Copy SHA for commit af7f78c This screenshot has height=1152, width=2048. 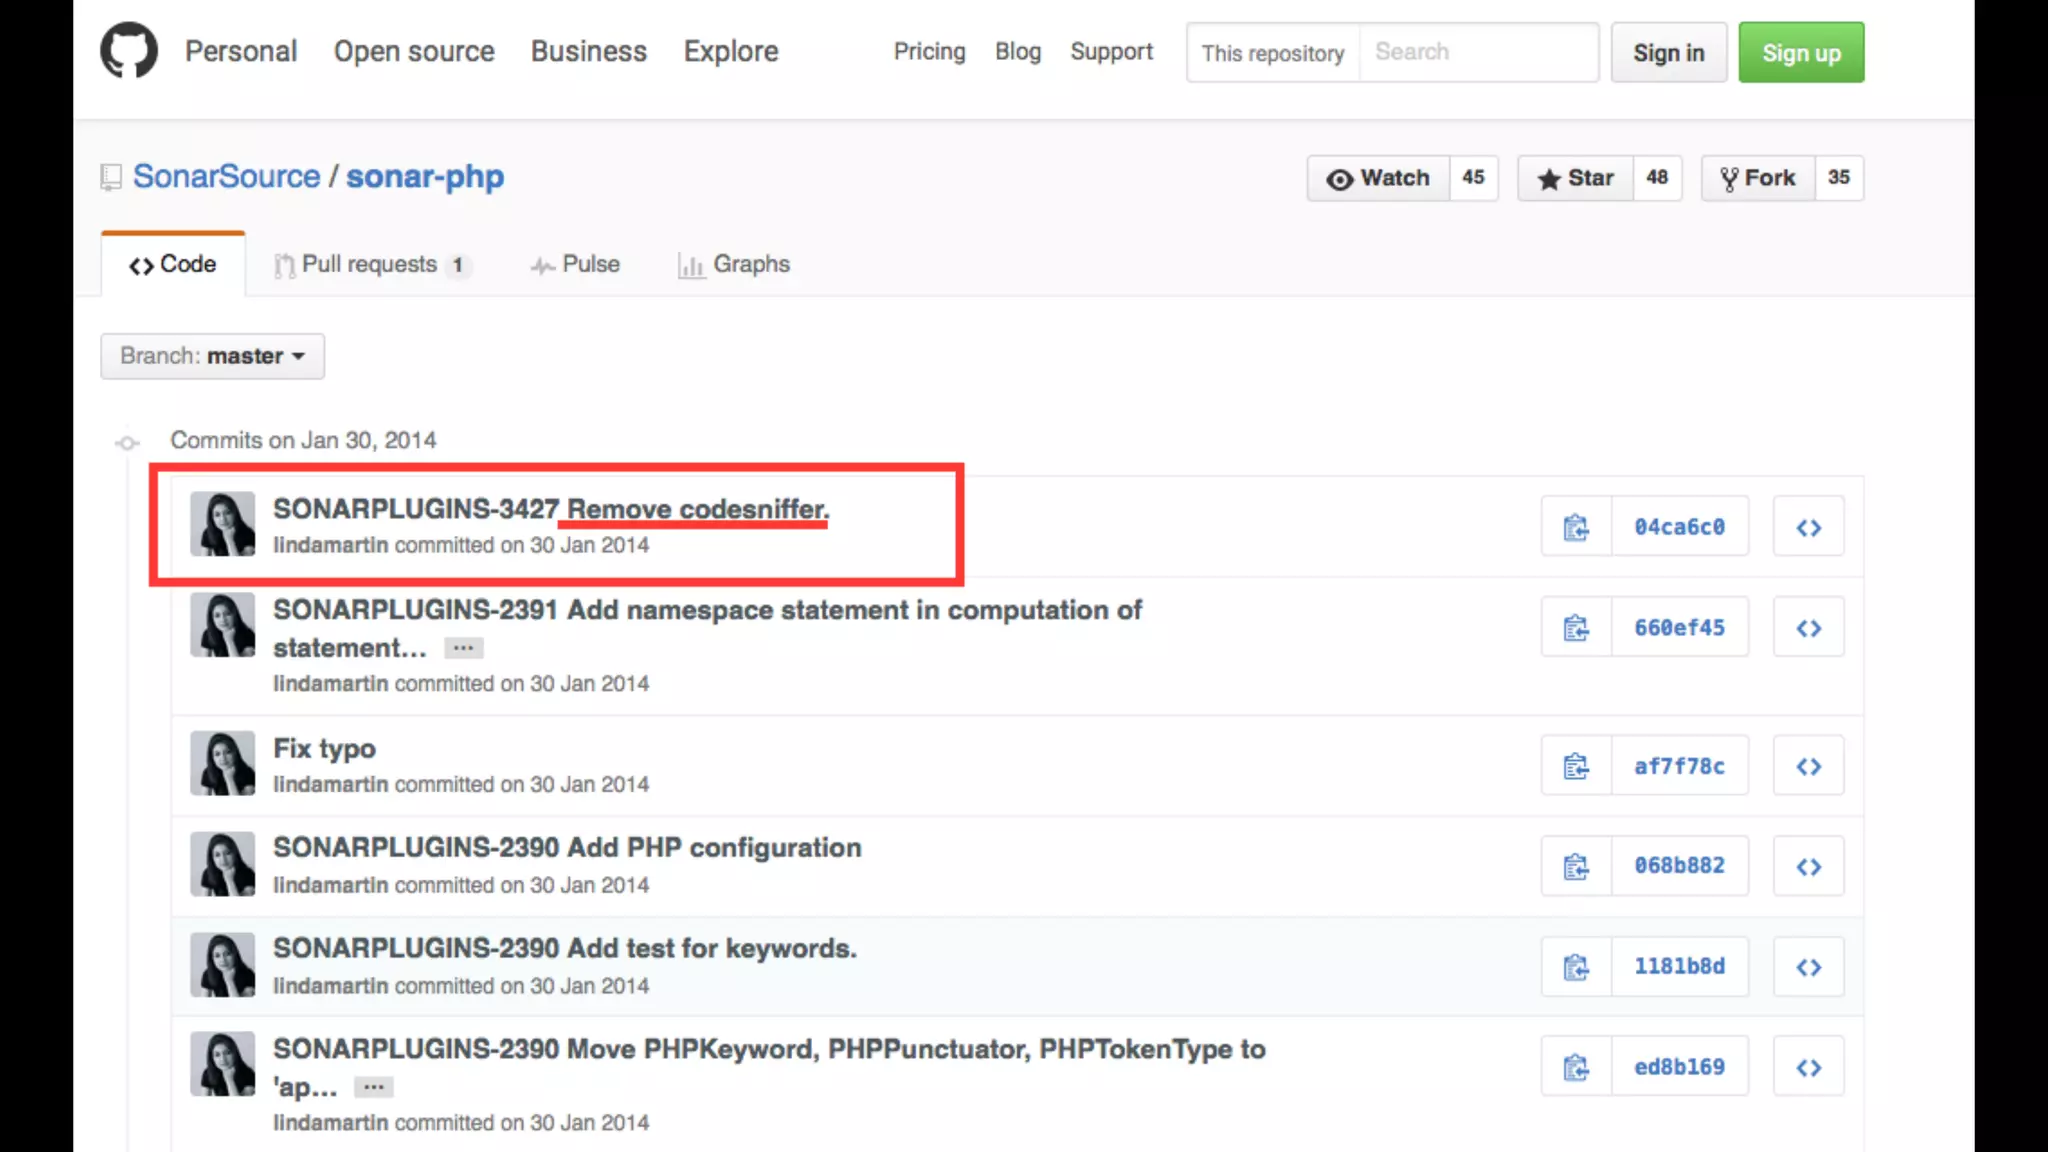pos(1577,766)
